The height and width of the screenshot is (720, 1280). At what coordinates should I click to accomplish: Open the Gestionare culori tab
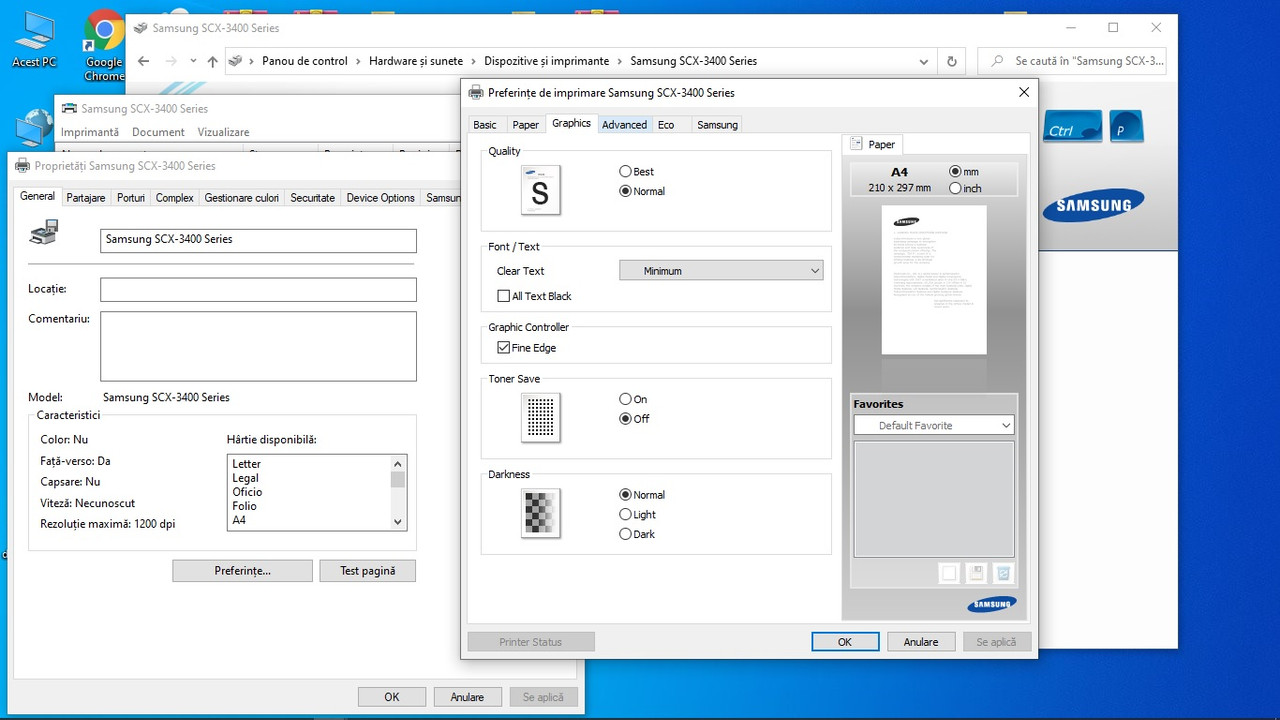pos(242,198)
